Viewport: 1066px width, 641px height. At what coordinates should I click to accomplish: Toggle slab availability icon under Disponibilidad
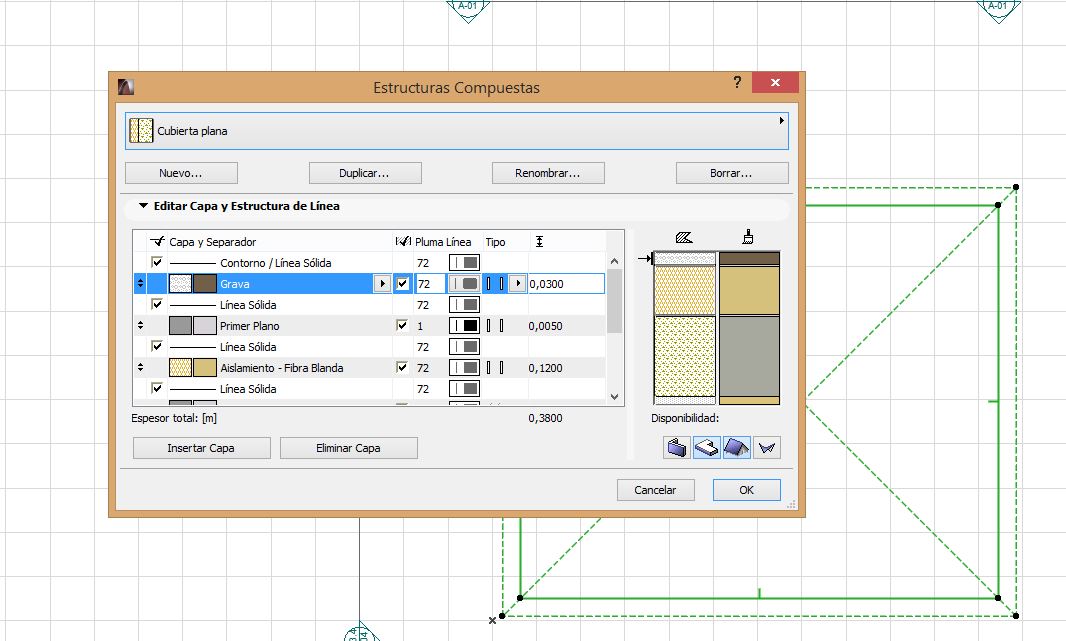[x=707, y=448]
